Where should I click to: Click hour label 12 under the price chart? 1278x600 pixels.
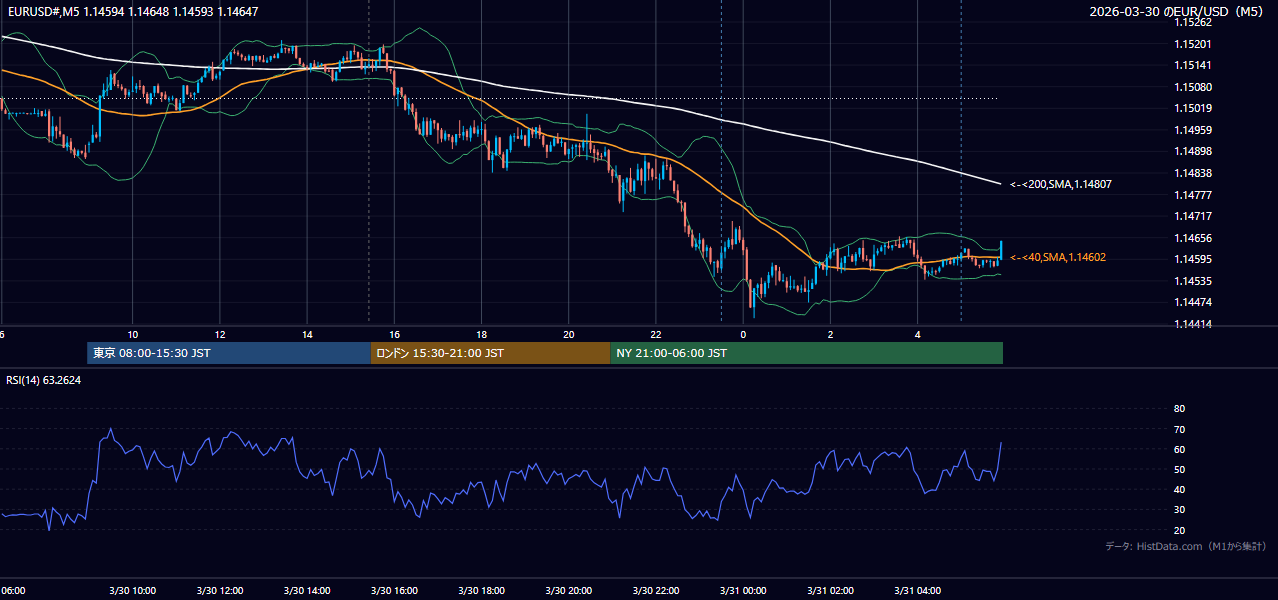(219, 334)
